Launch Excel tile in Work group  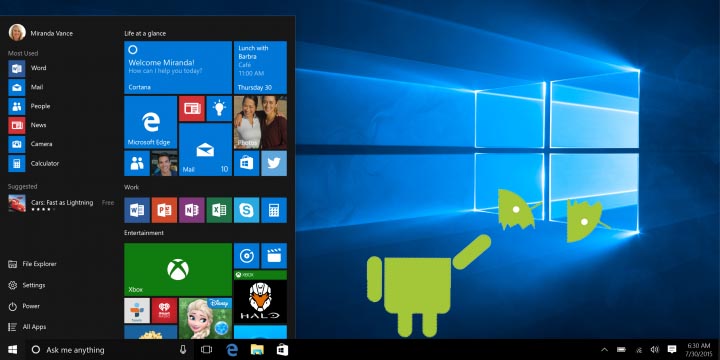coord(219,210)
